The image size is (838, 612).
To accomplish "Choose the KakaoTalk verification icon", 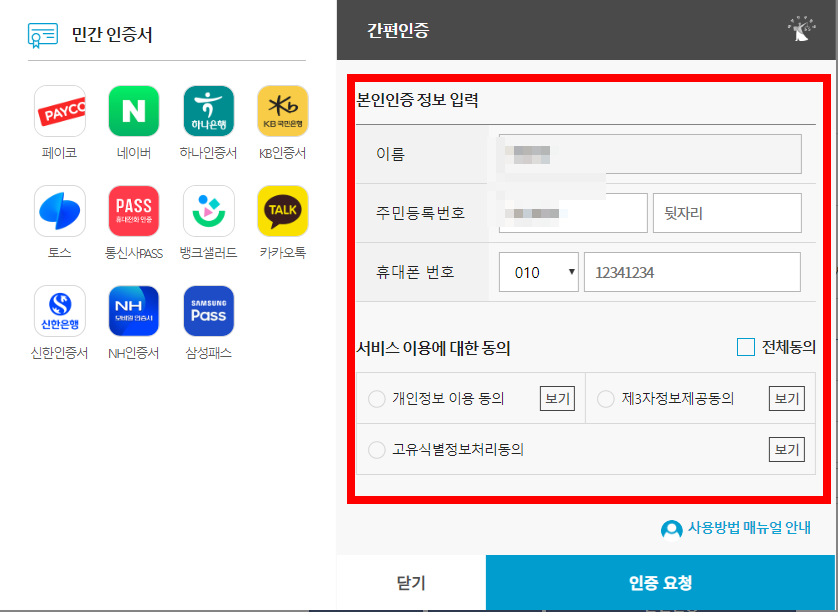I will tap(282, 210).
